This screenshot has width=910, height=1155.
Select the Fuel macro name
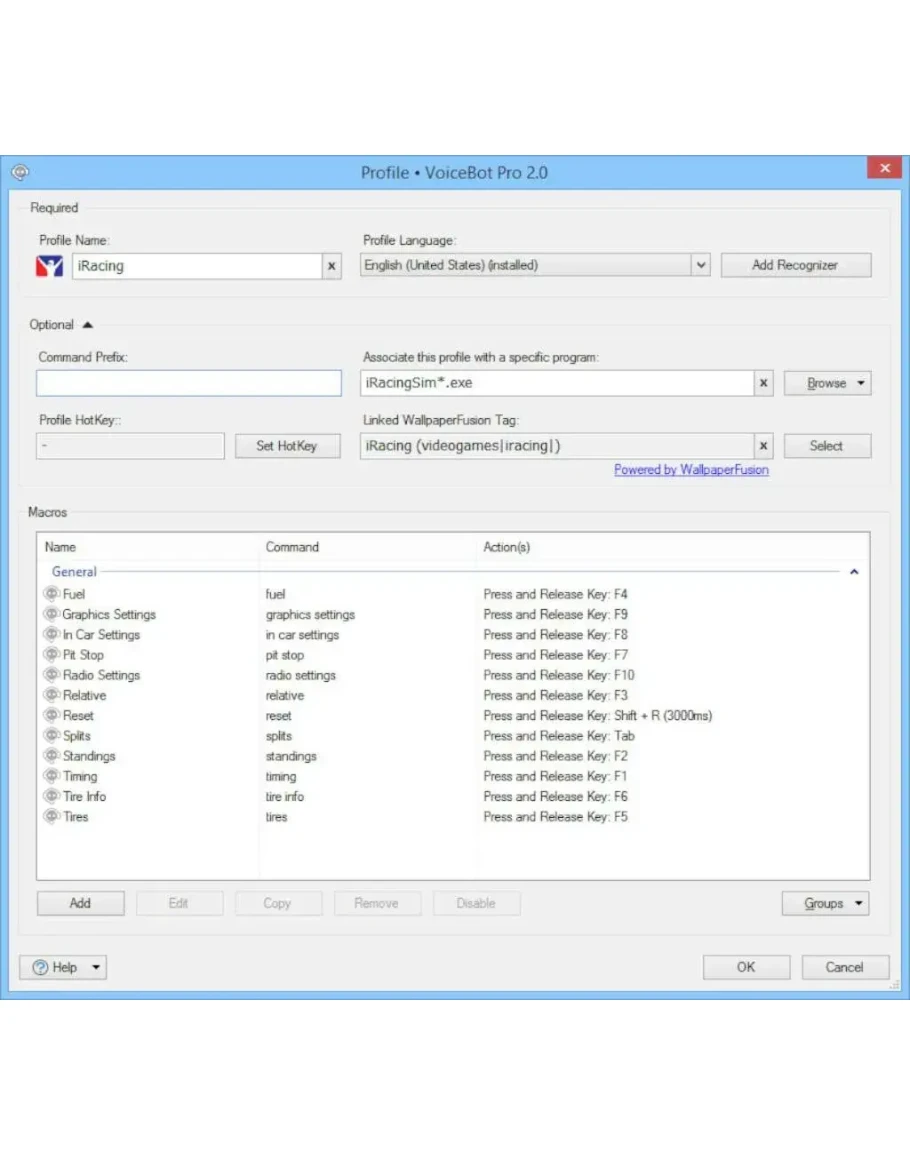coord(74,594)
